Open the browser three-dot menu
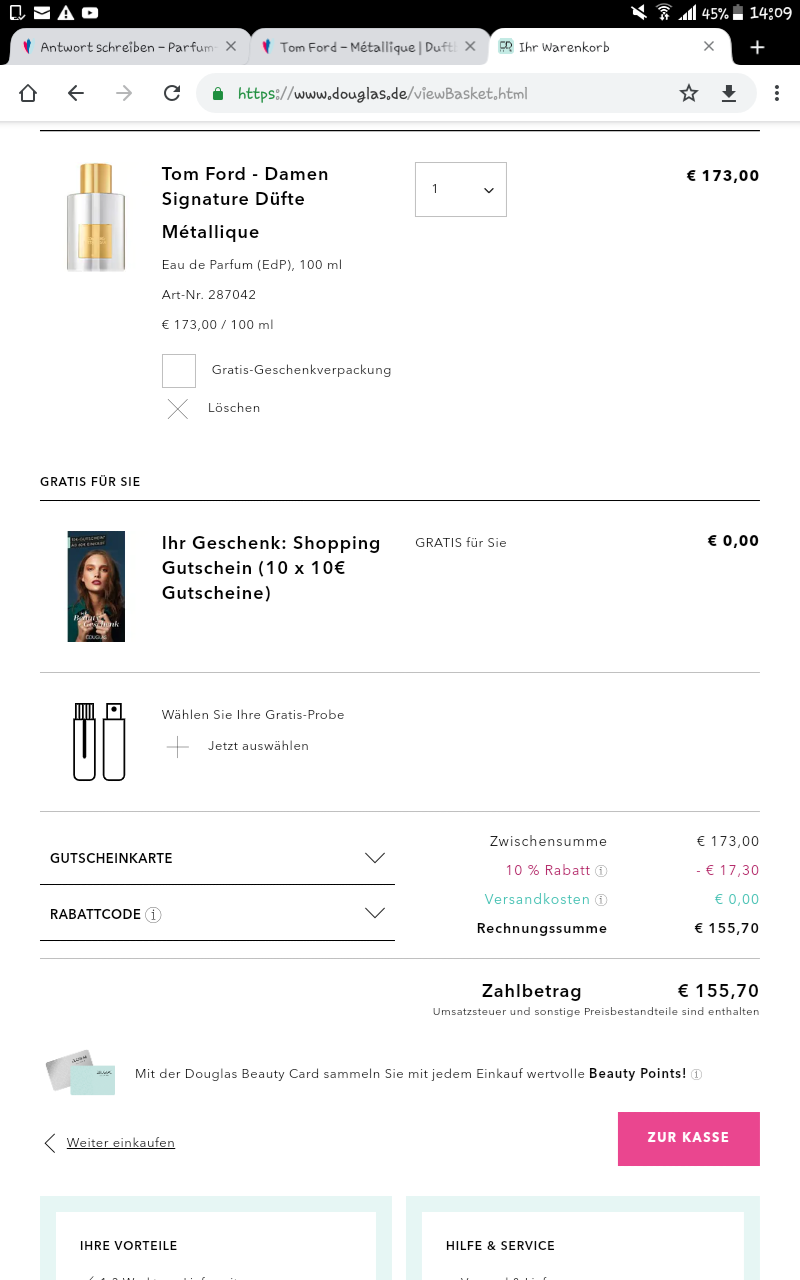Screen dimensions: 800x1280 (777, 93)
